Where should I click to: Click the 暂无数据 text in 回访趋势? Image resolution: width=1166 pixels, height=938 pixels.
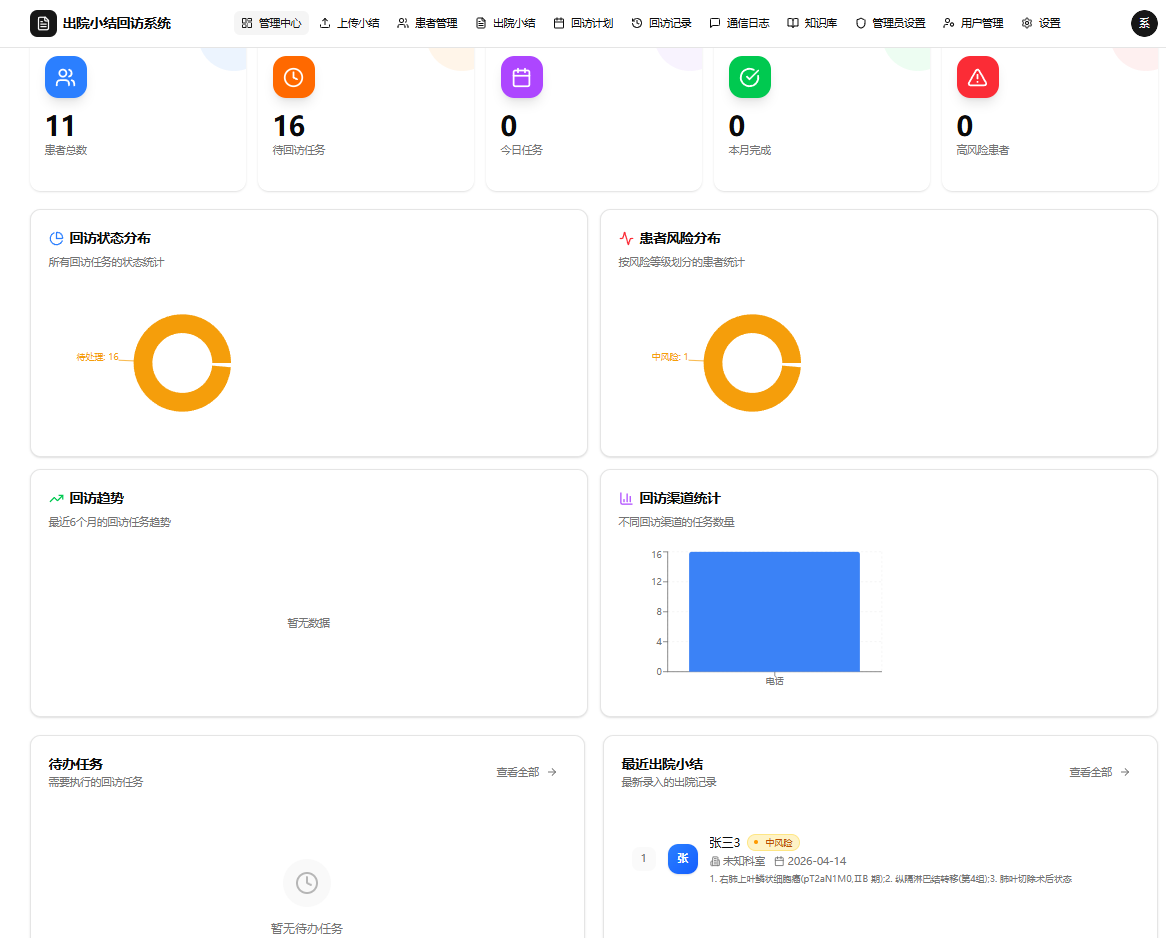[x=309, y=623]
